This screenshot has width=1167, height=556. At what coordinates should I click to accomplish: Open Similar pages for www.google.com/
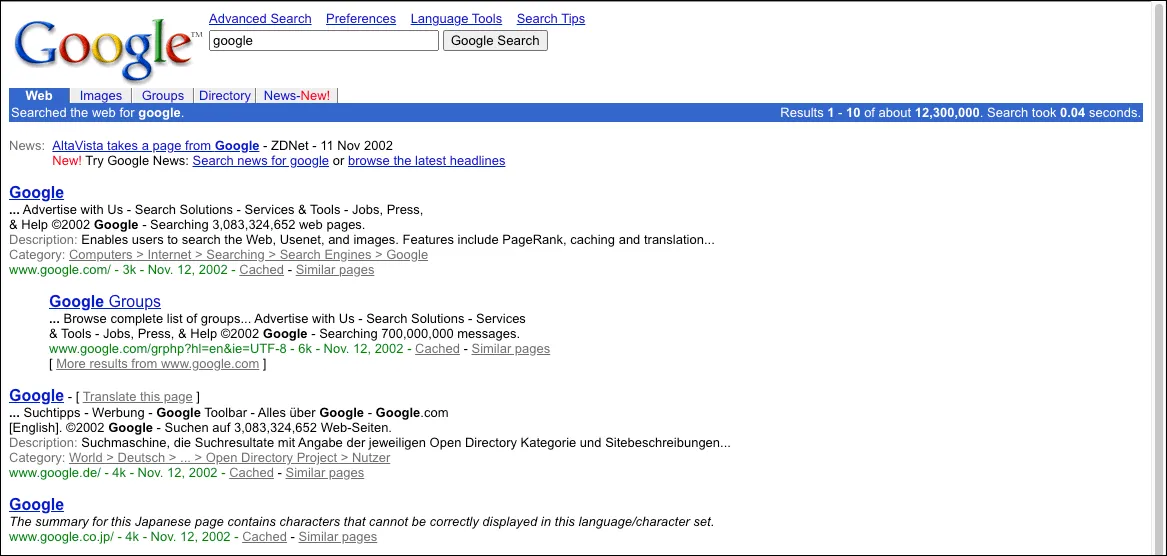[x=335, y=269]
